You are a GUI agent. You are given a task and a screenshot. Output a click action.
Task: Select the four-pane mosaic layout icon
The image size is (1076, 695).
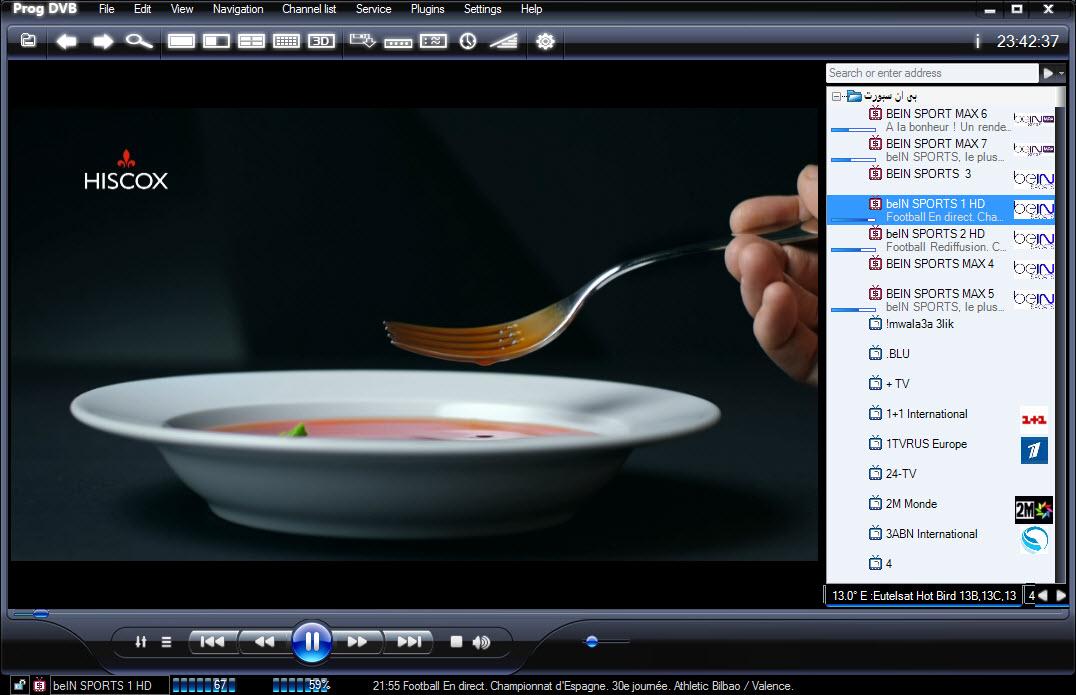point(251,41)
